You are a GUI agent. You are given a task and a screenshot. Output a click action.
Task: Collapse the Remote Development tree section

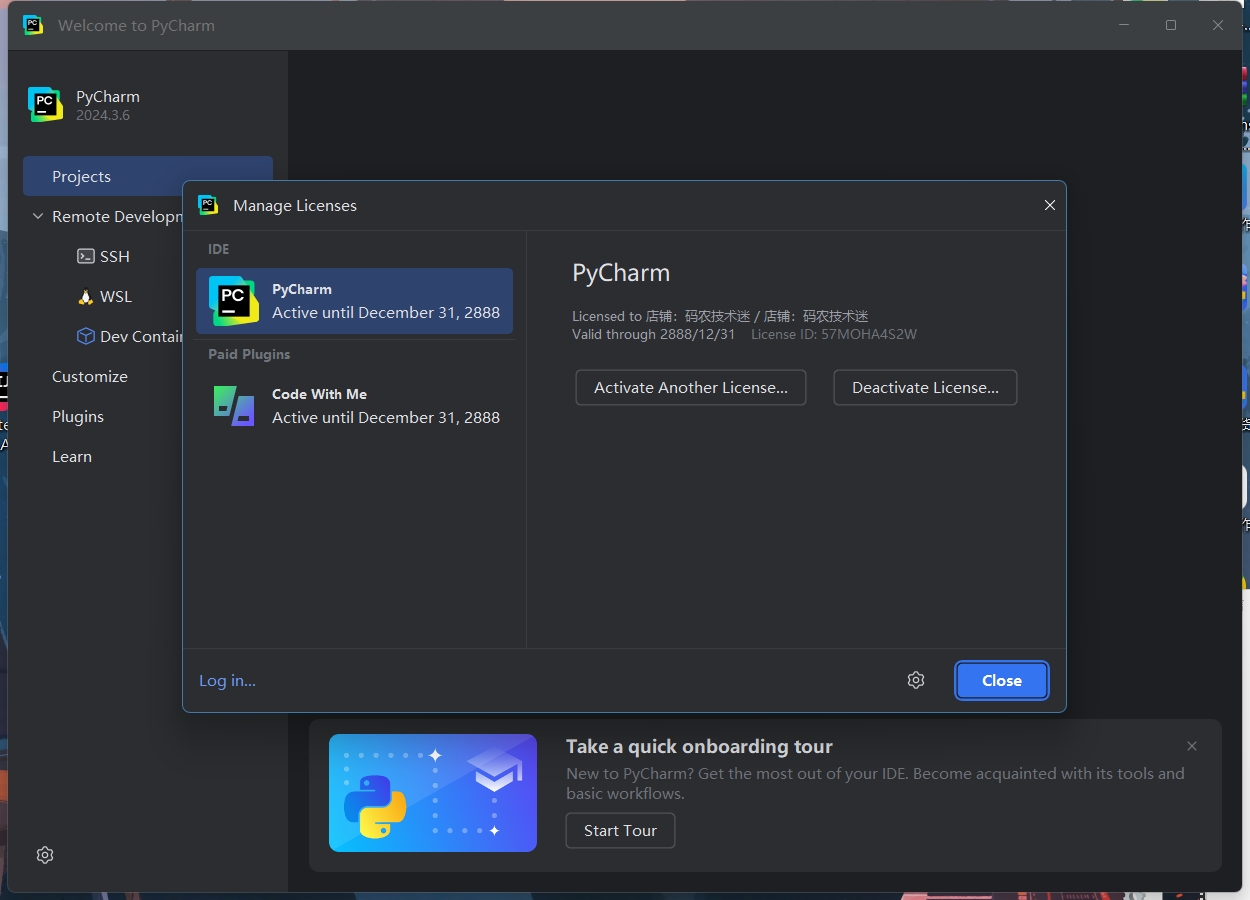pyautogui.click(x=38, y=216)
